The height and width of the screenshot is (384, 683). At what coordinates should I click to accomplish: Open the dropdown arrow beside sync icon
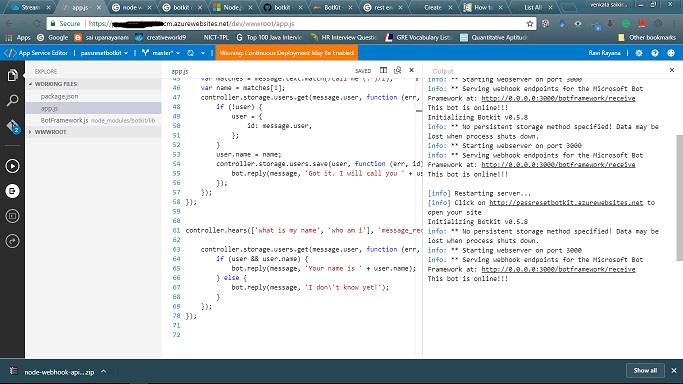click(x=203, y=53)
